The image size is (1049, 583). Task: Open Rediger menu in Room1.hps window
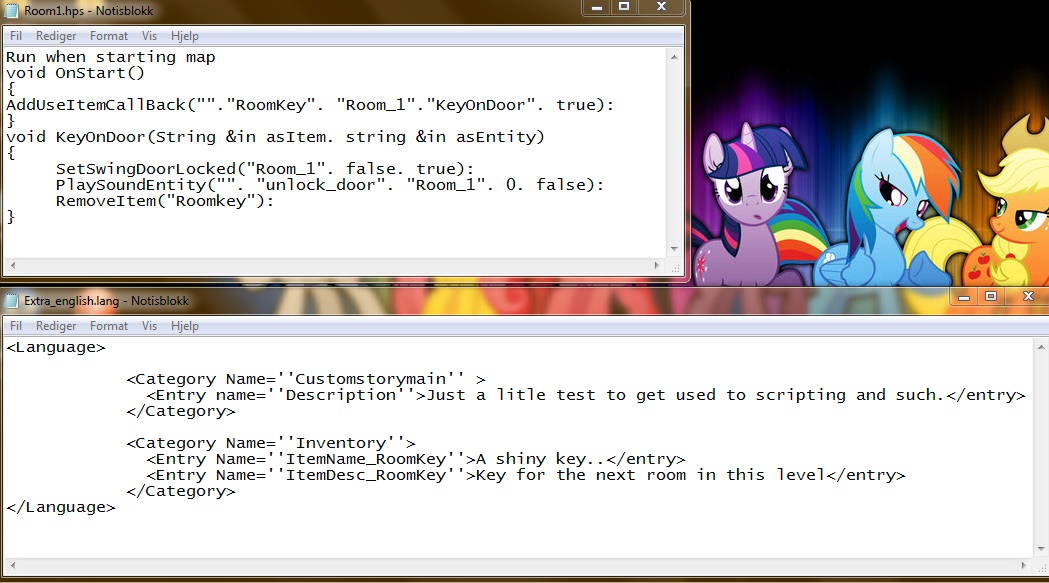pos(56,36)
